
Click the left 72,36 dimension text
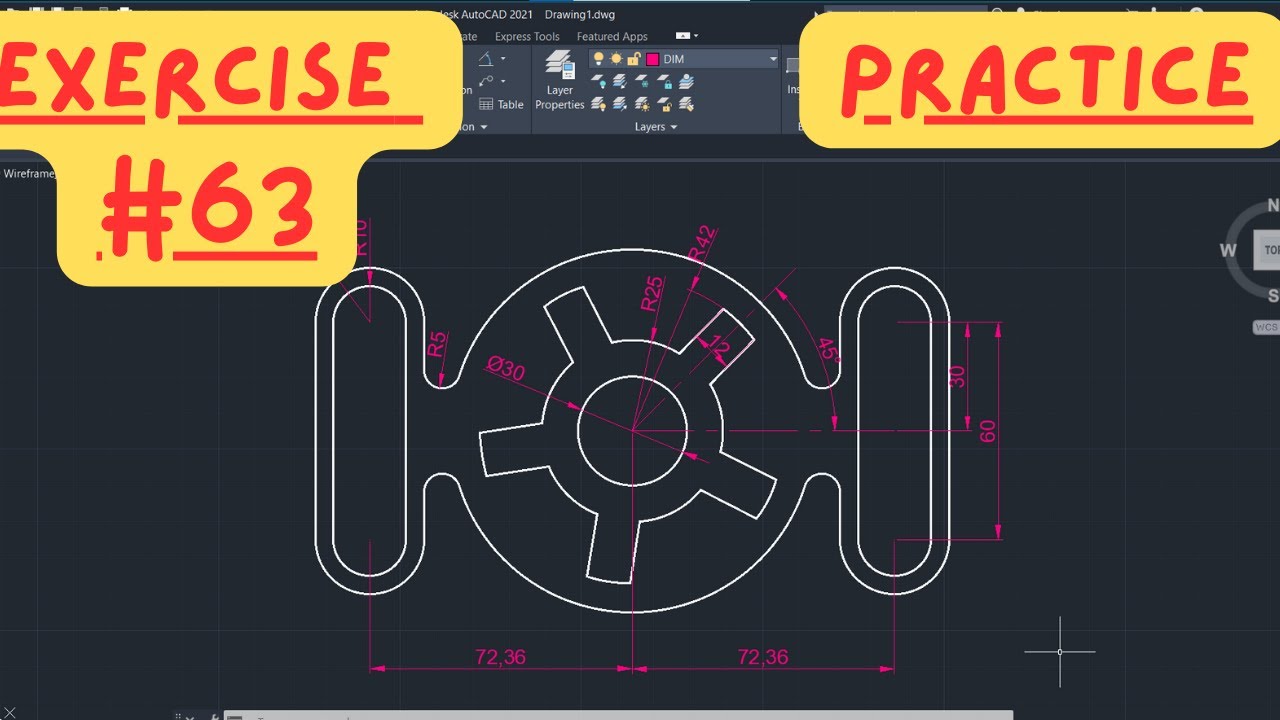click(x=500, y=657)
